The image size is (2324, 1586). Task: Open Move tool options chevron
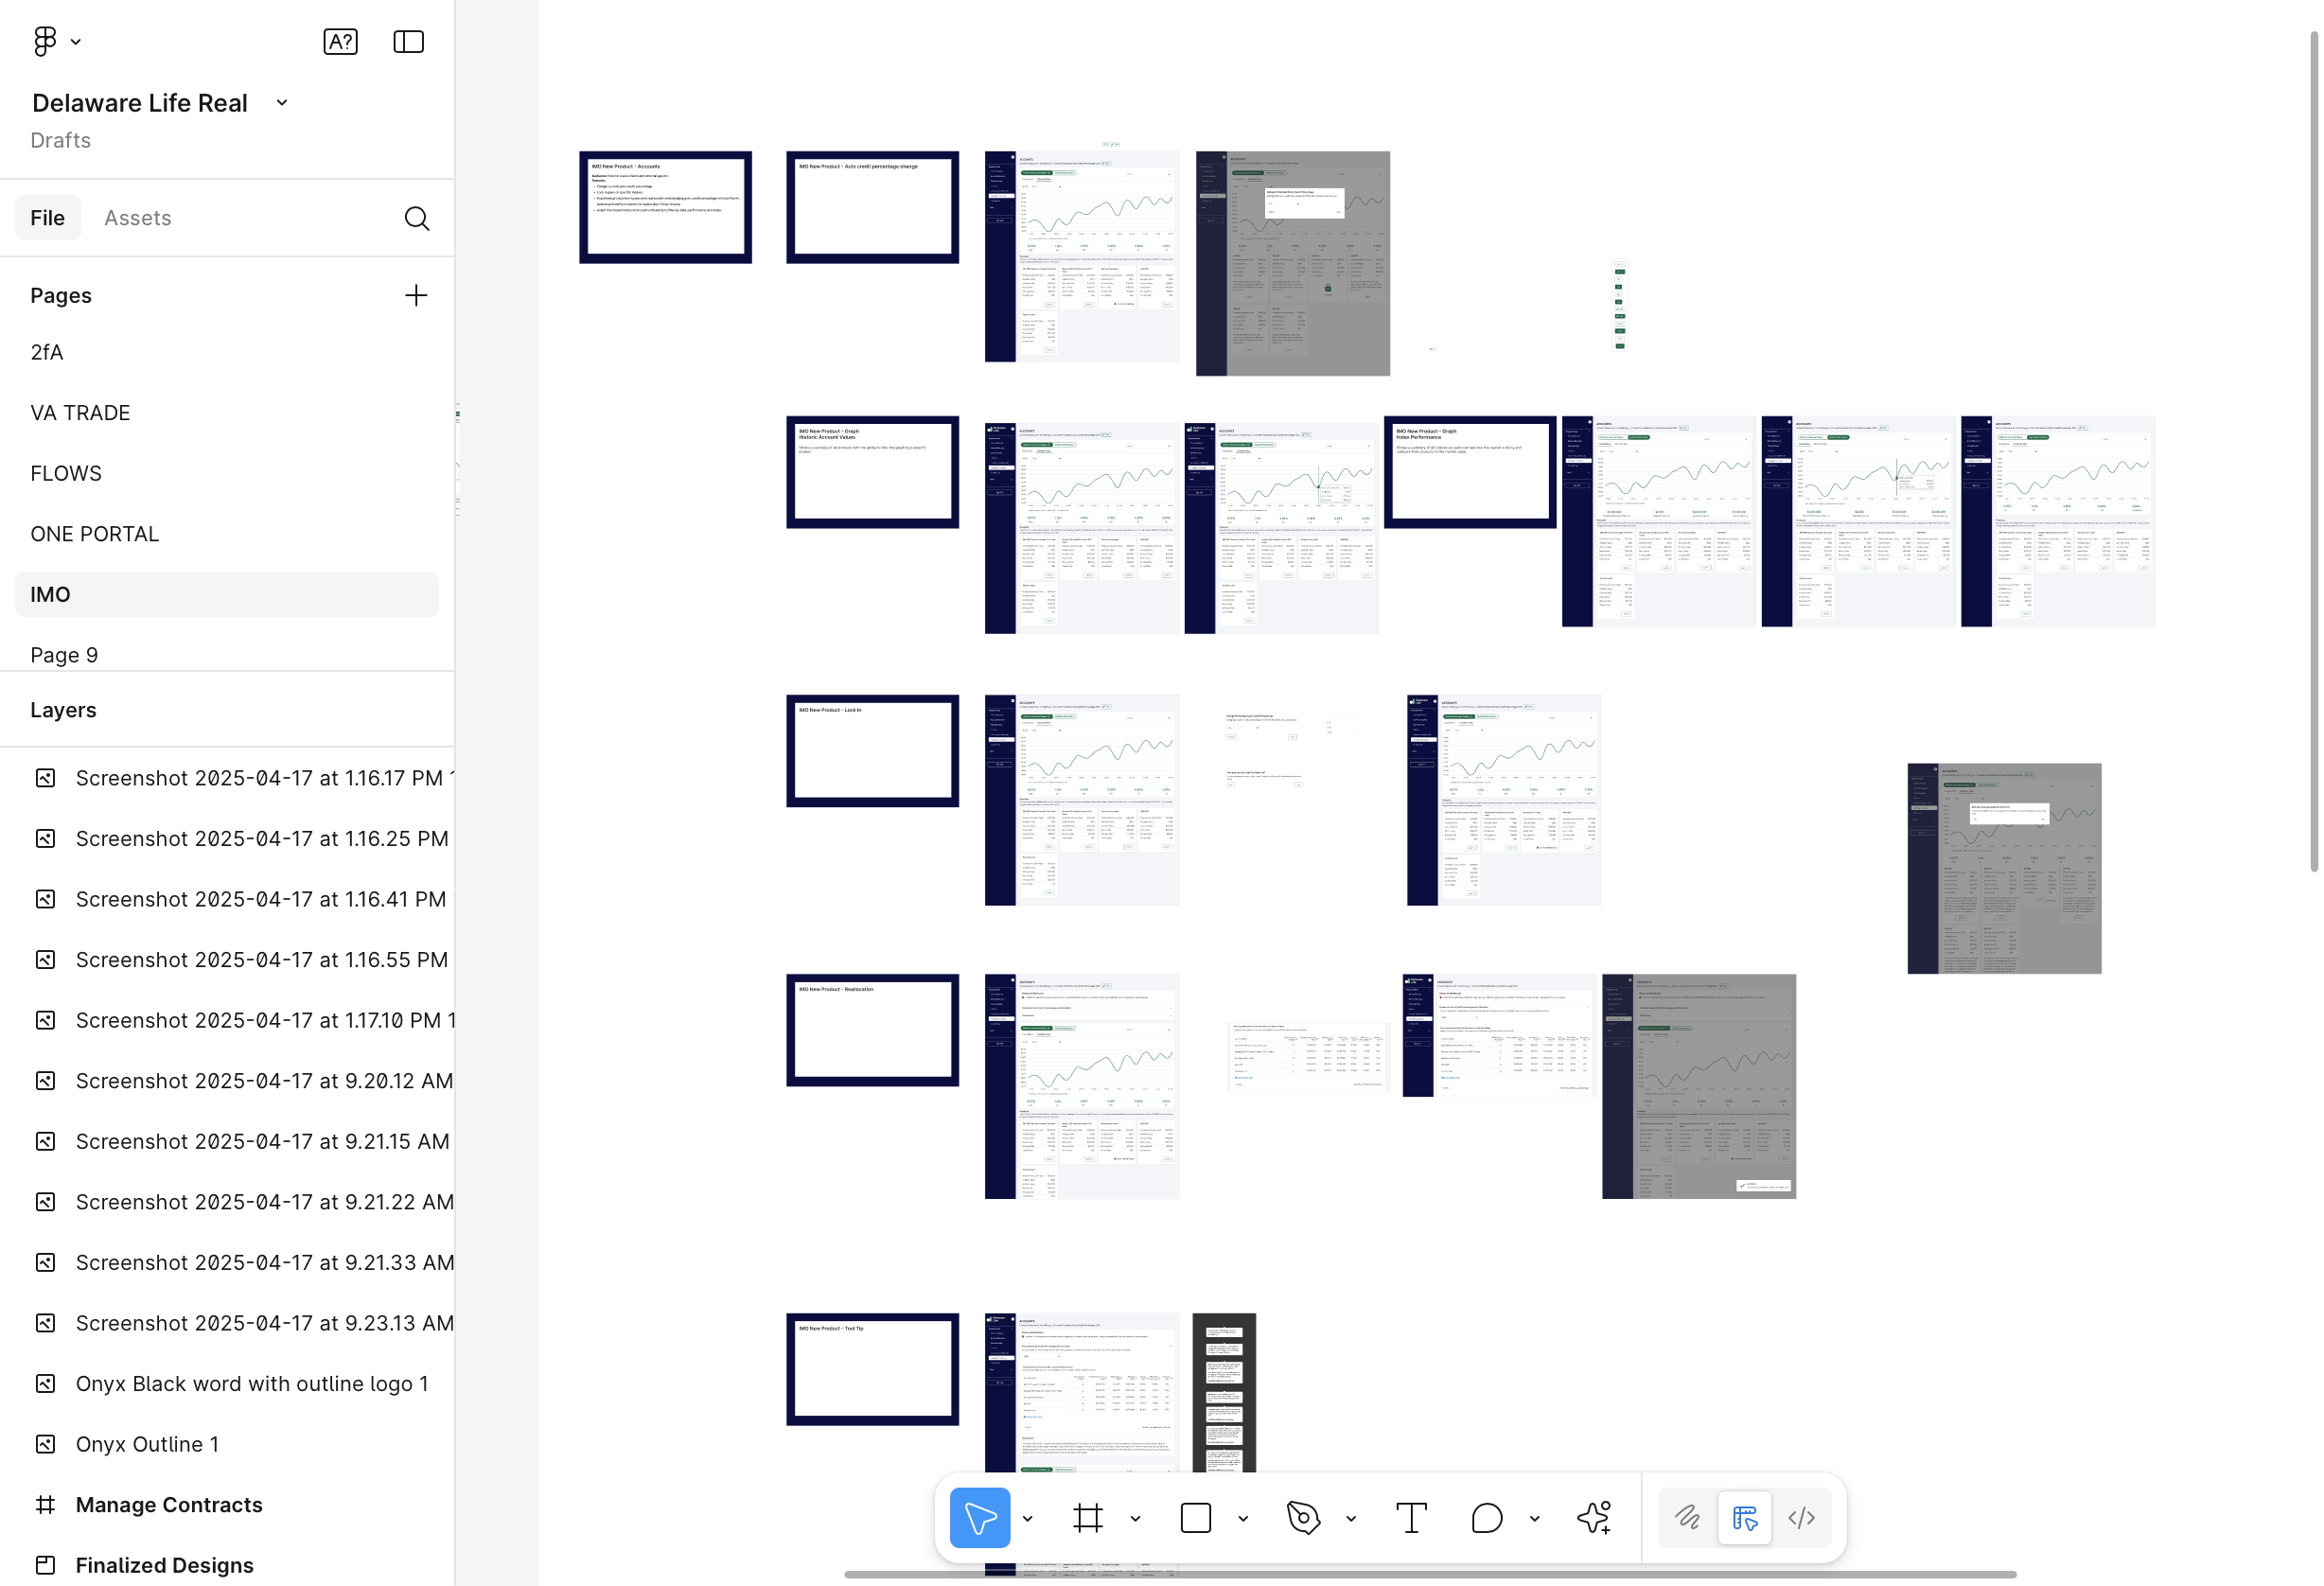pyautogui.click(x=1027, y=1518)
